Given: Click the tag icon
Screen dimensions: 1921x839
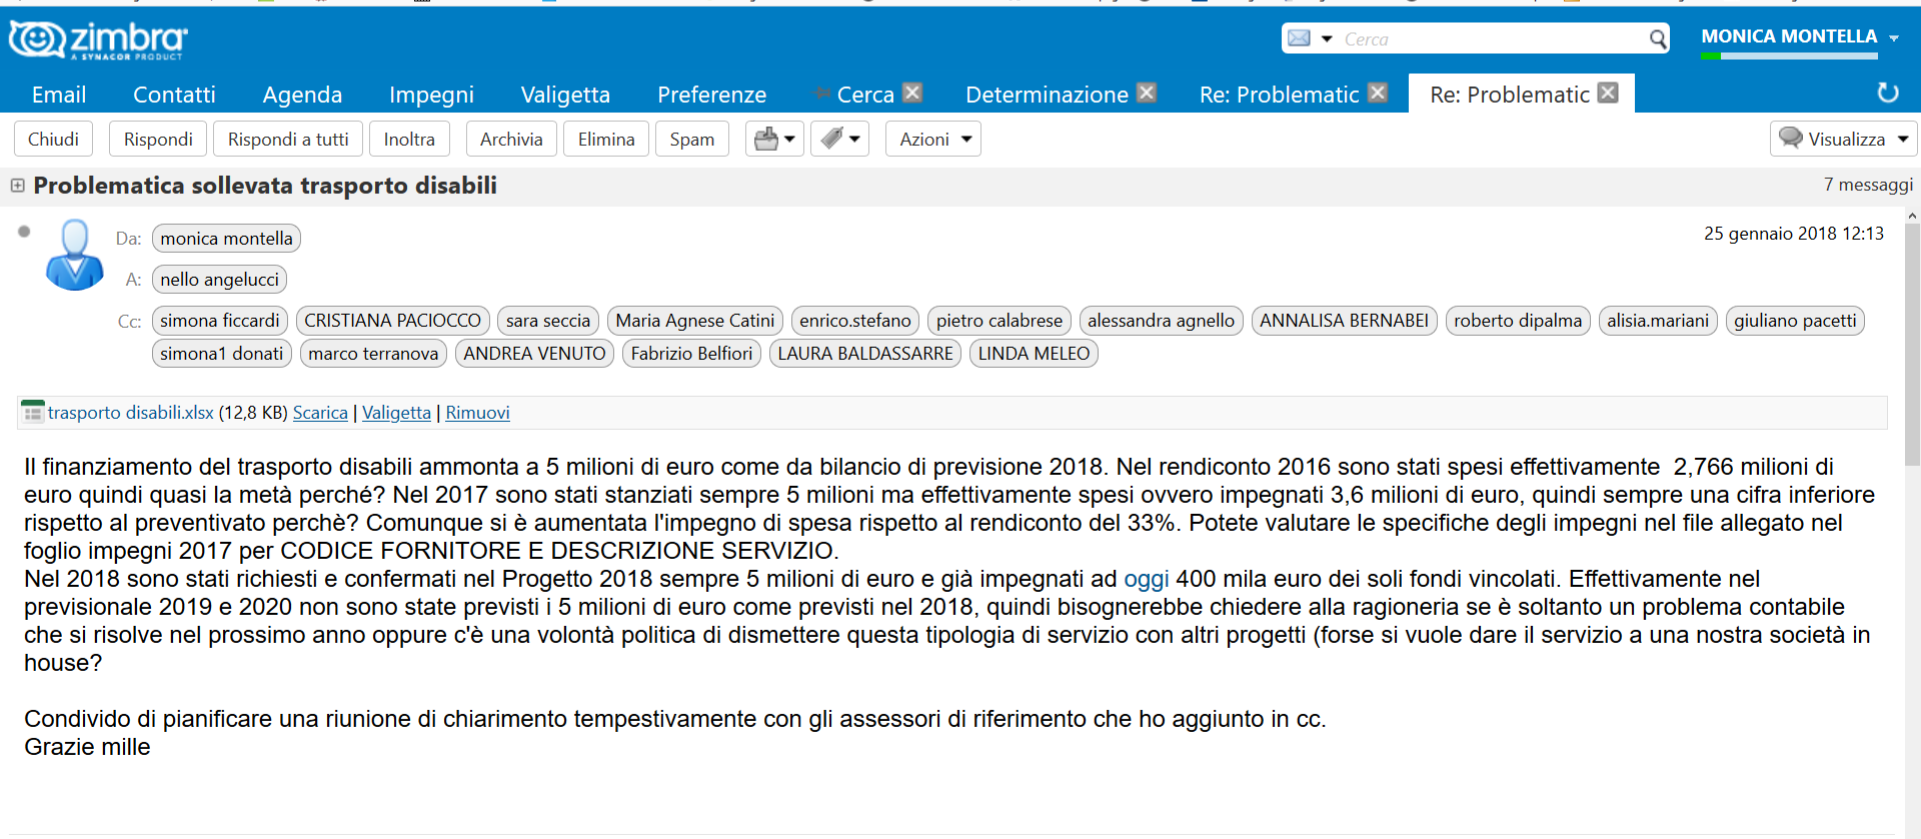Looking at the screenshot, I should point(831,139).
